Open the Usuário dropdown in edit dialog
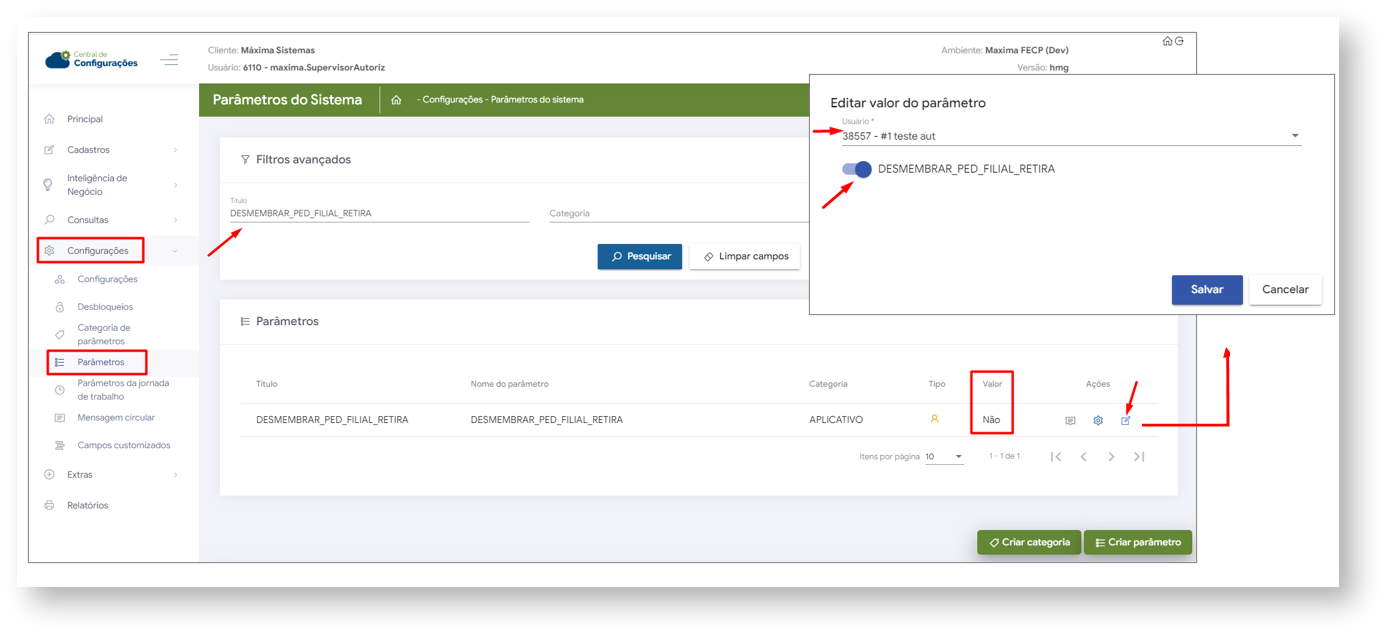 1071,136
